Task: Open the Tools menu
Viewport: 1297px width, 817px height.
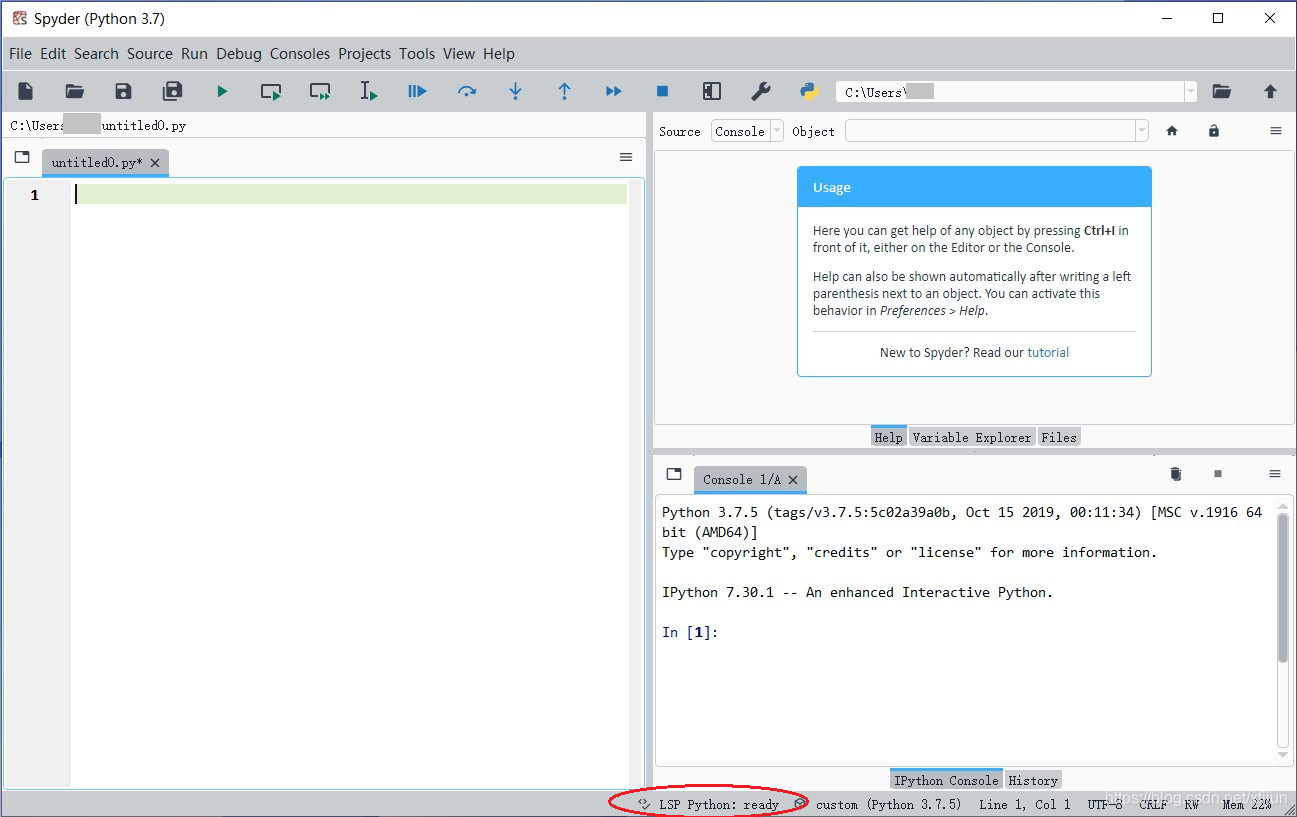Action: click(417, 54)
